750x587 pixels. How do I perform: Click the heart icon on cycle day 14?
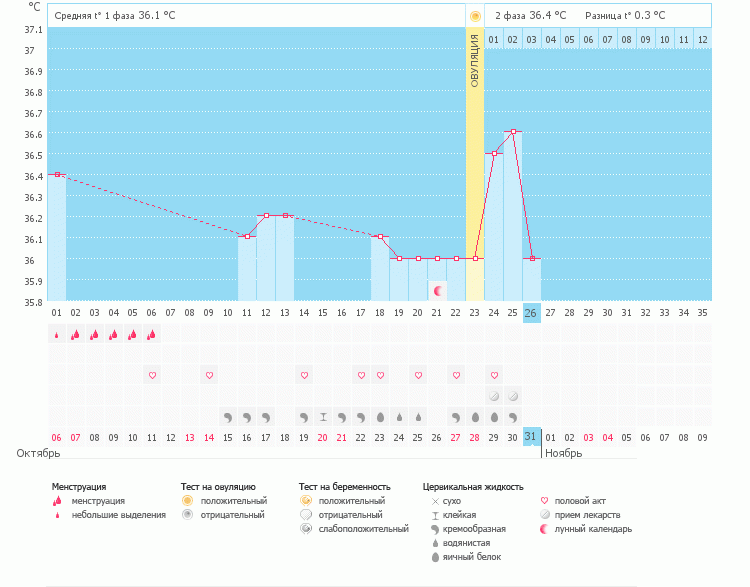[304, 375]
